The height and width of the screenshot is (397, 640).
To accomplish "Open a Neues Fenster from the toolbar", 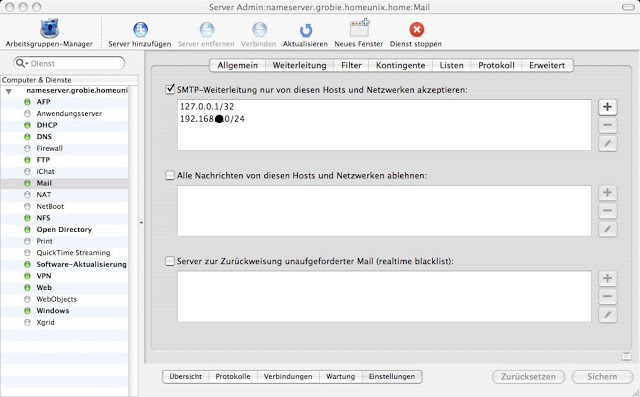I will (x=359, y=29).
